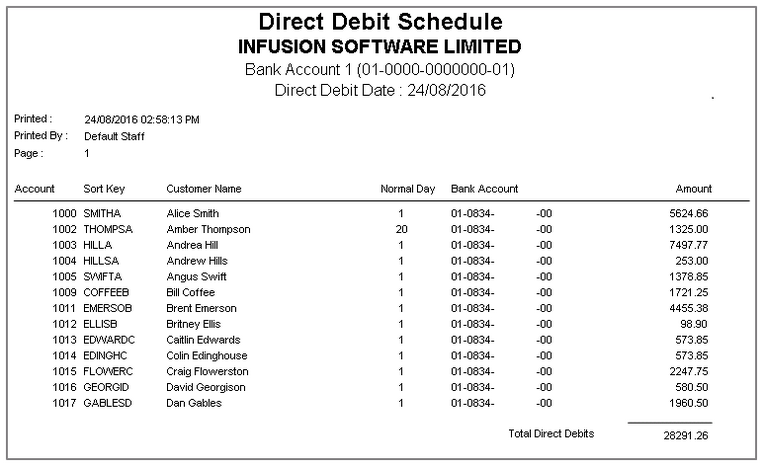Viewport: 763px width, 463px height.
Task: Select Colin Edinghouse row
Action: 381,356
